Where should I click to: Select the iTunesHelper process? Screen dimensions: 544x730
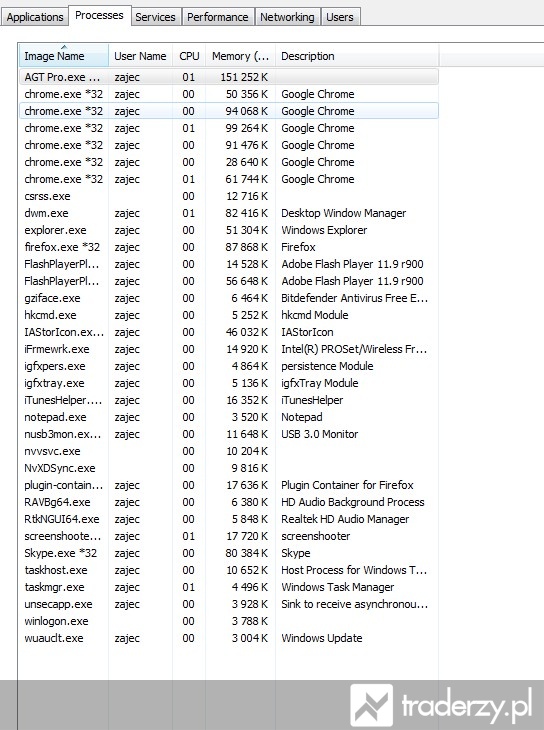229,400
